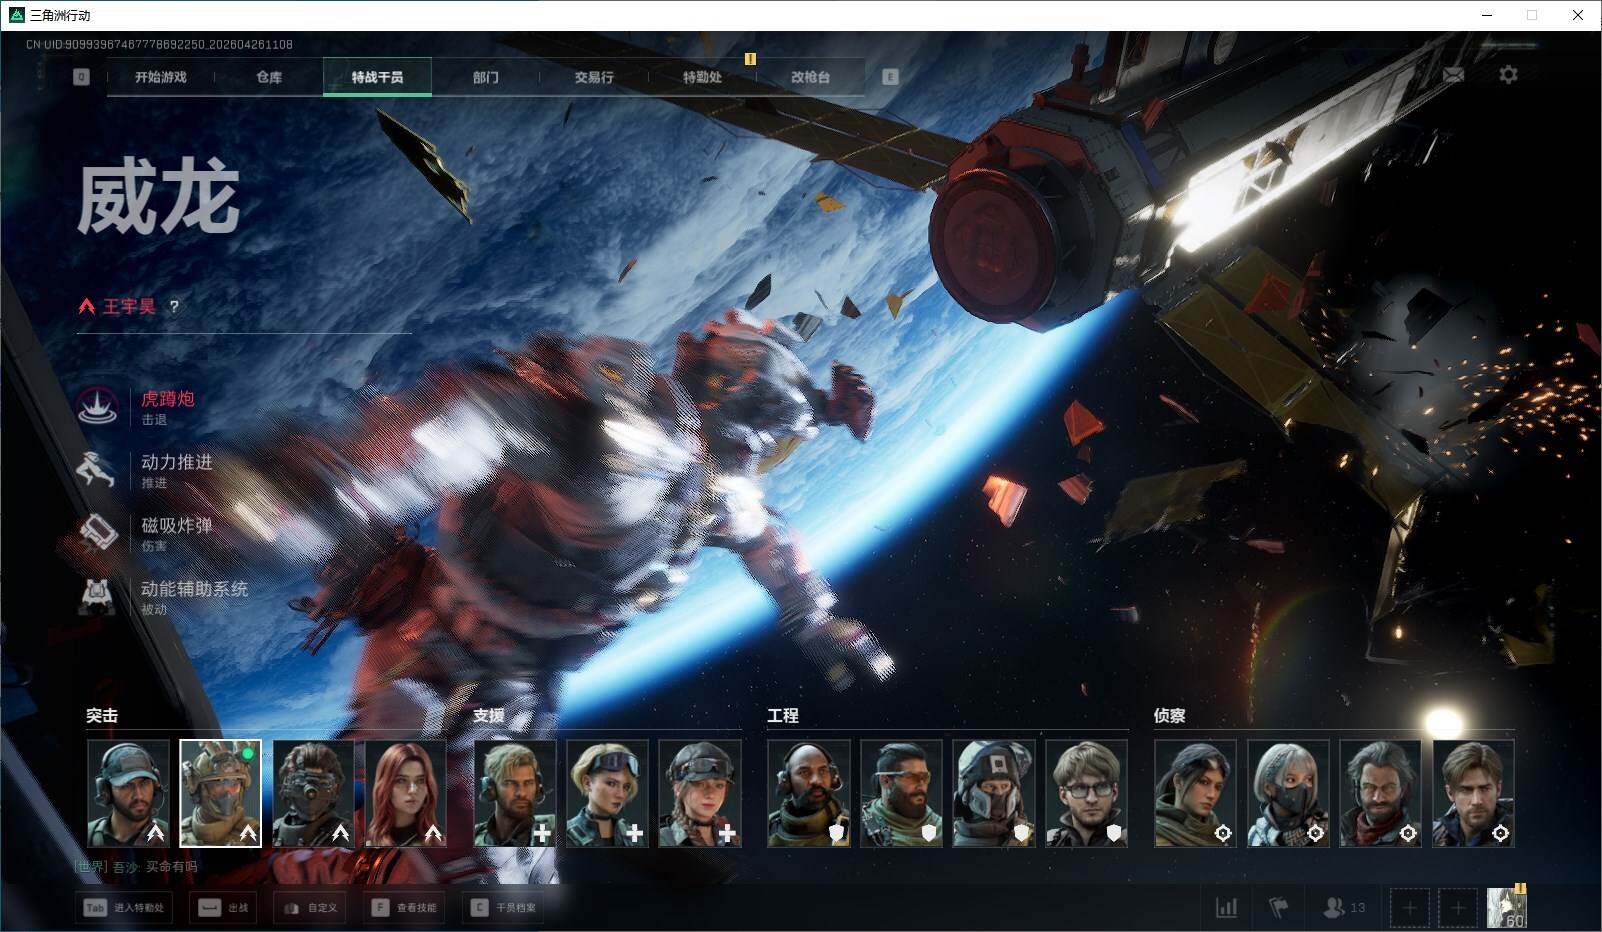
Task: Open the flags icon in bottom bar
Action: tap(1278, 908)
